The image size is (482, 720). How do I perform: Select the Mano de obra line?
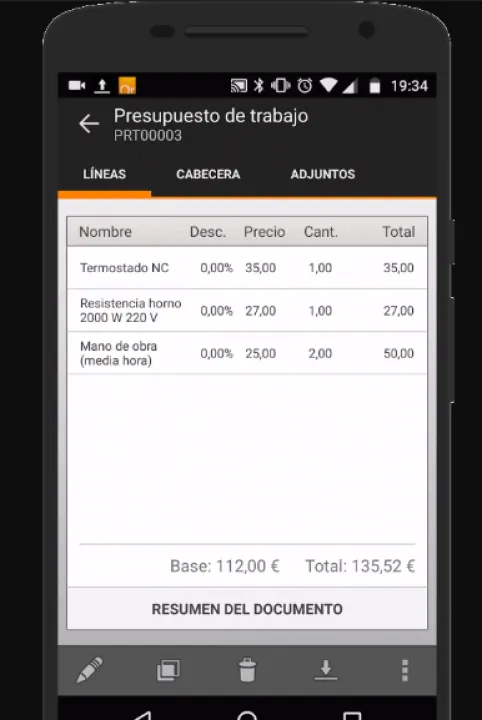tap(247, 353)
